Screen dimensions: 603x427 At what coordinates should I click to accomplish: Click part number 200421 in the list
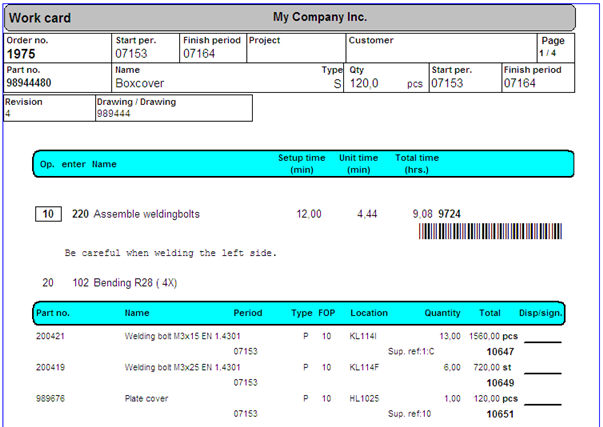[x=51, y=337]
